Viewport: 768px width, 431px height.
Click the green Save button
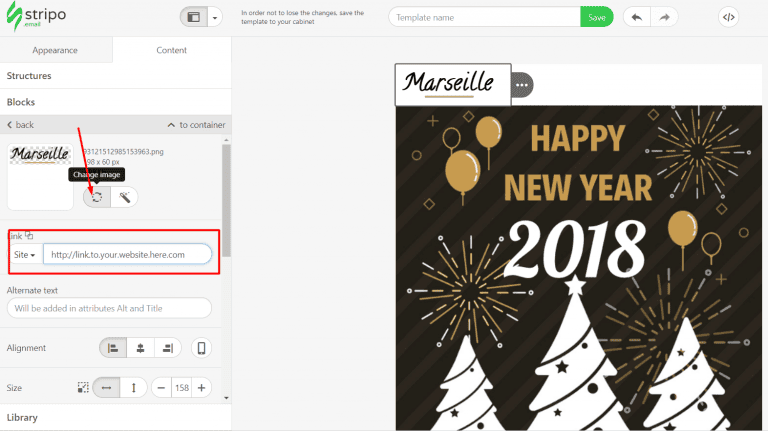[597, 17]
